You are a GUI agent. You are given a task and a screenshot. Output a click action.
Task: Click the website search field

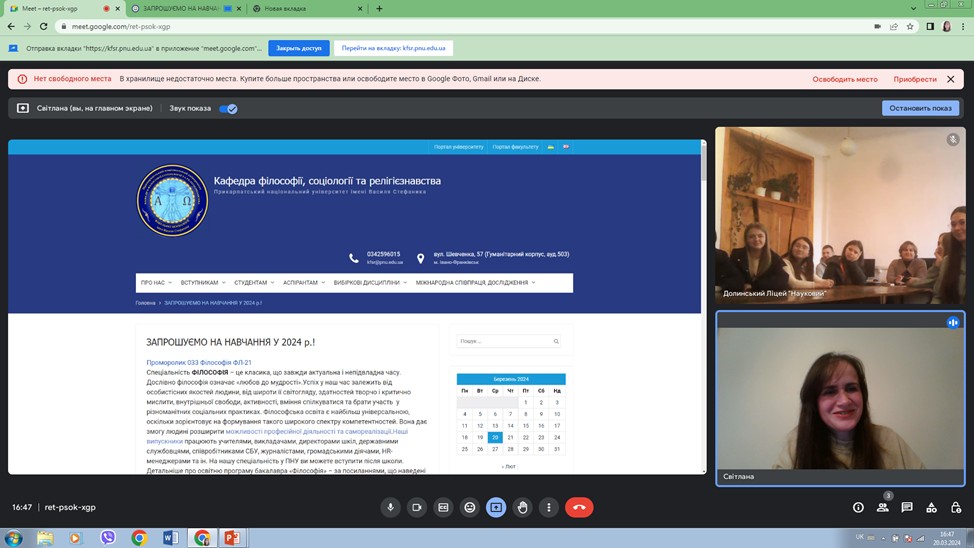click(x=503, y=341)
